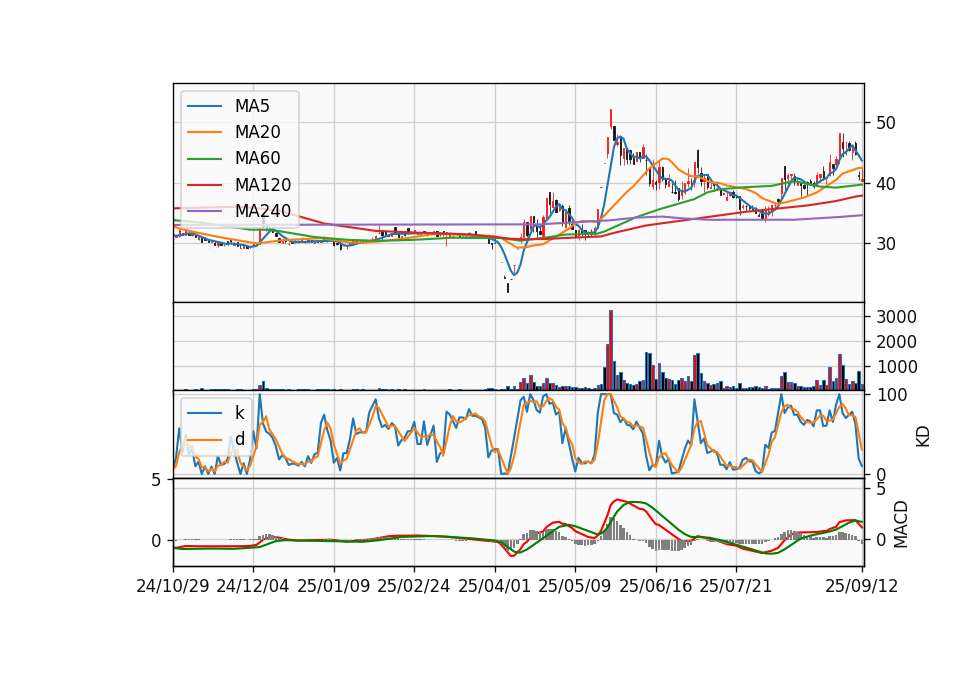
Task: Click the 25/02/24 date axis label
Action: click(414, 586)
